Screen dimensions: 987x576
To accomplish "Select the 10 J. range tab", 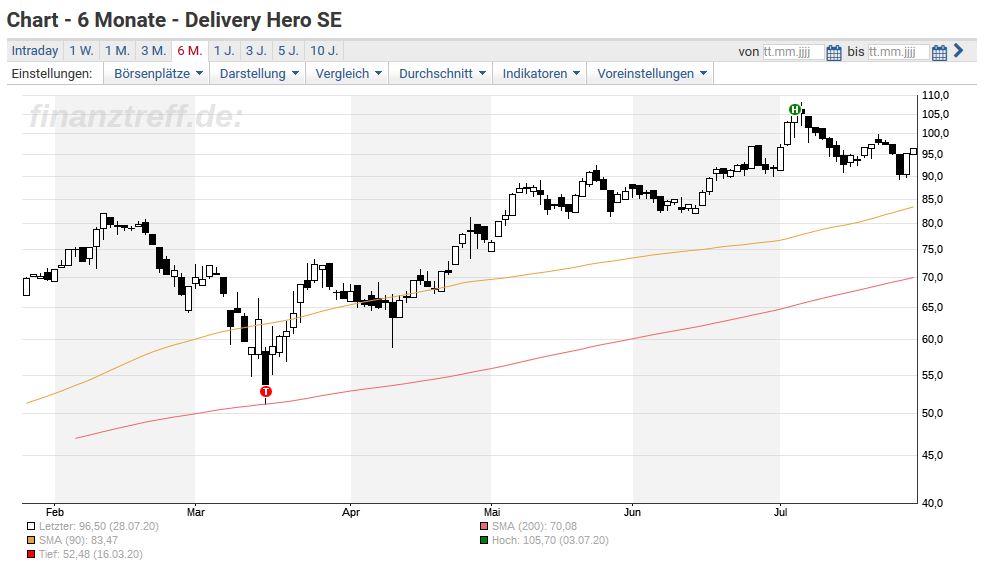I will 324,50.
